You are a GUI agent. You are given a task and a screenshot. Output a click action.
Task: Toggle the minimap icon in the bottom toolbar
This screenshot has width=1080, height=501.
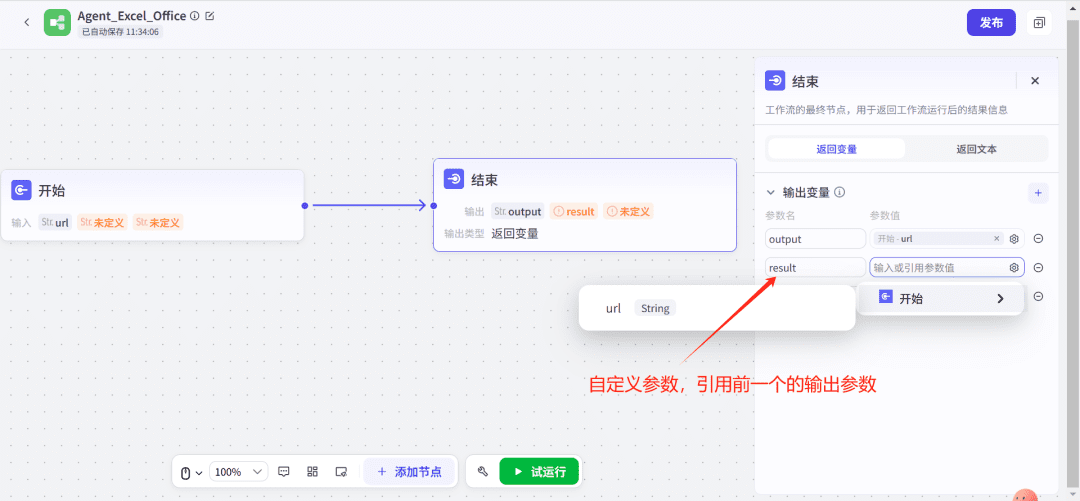341,471
